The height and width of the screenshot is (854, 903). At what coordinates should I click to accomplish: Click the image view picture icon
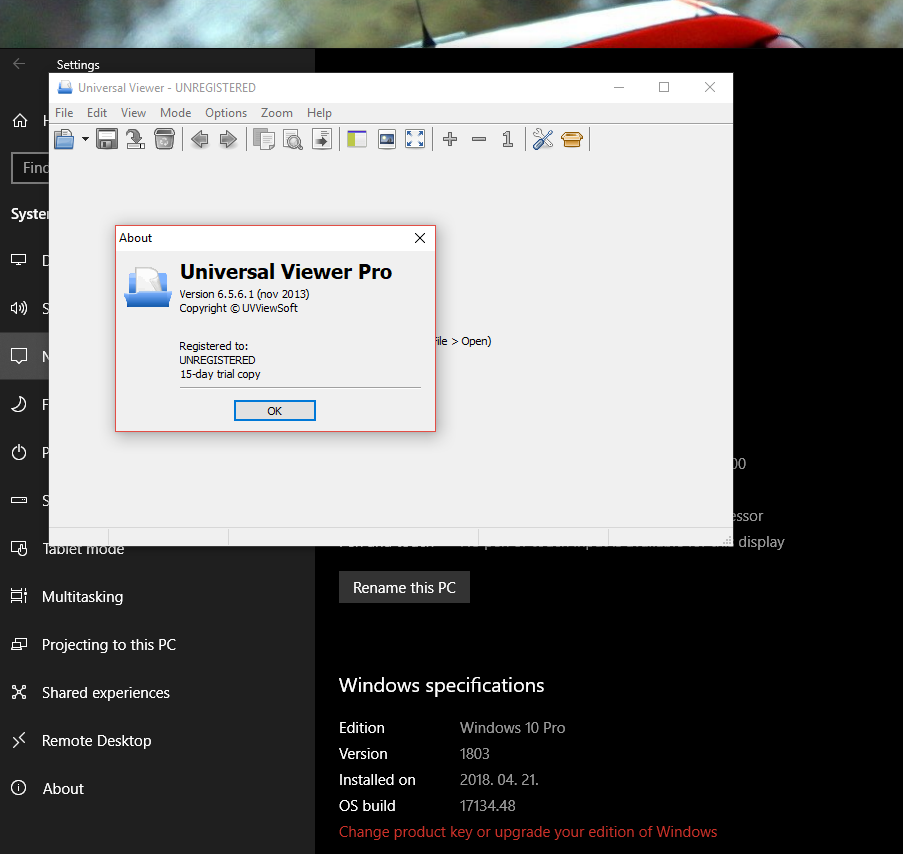pos(387,139)
